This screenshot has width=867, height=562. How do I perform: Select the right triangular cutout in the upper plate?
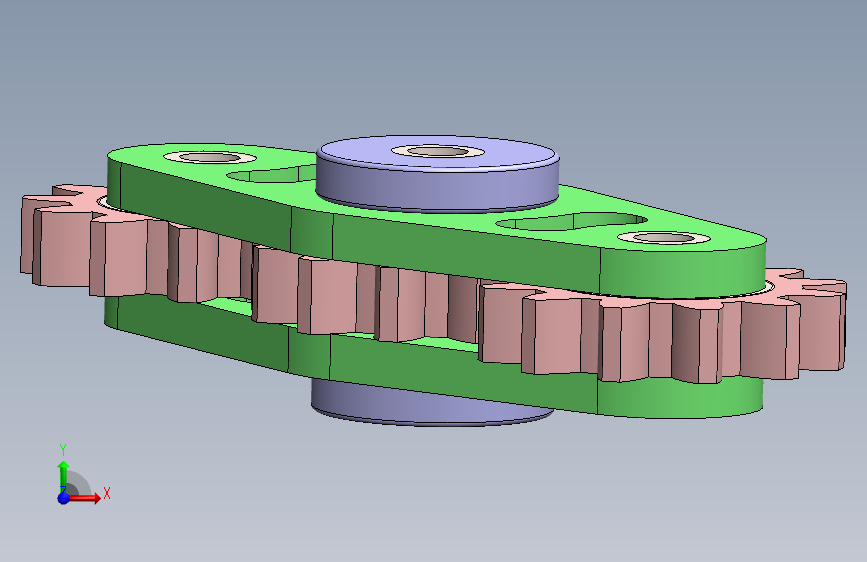(572, 221)
